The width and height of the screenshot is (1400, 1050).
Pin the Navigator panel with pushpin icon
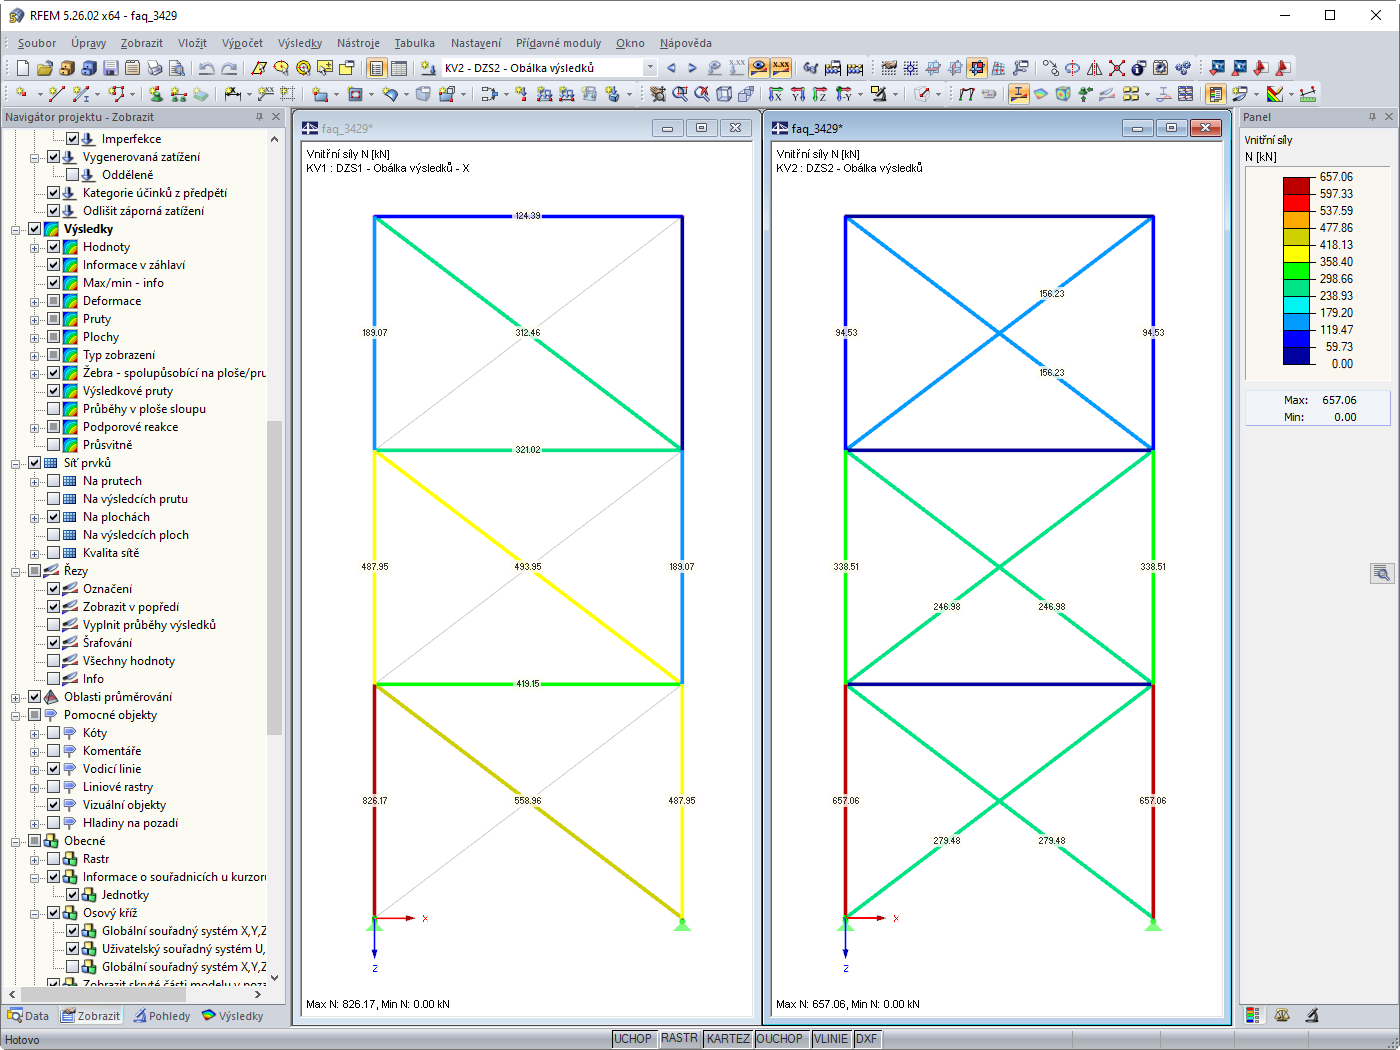260,117
